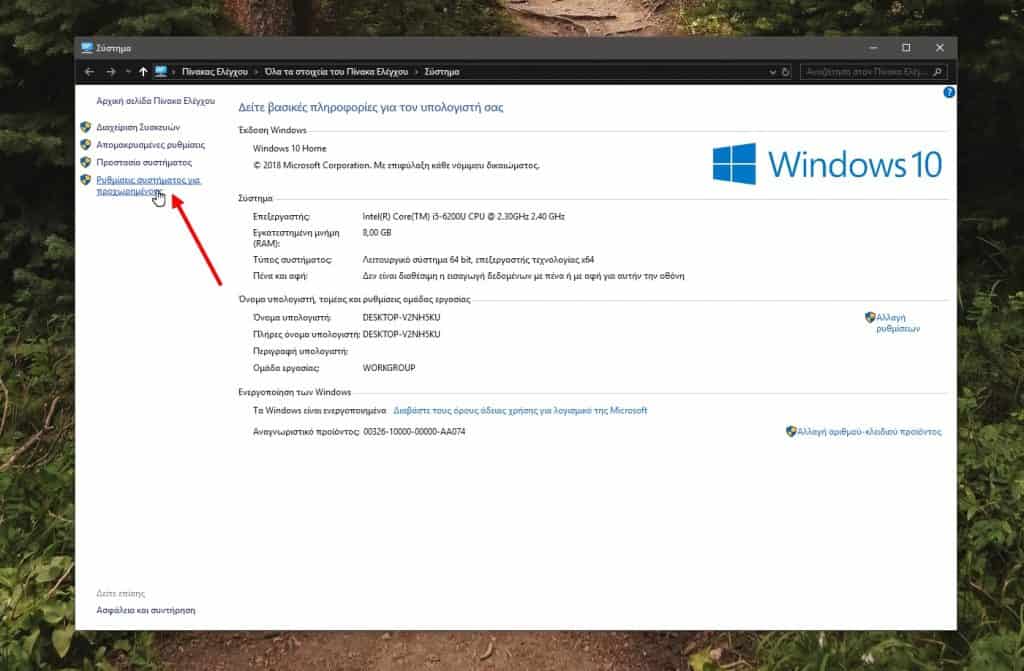Click the magnifier search icon

(x=937, y=72)
